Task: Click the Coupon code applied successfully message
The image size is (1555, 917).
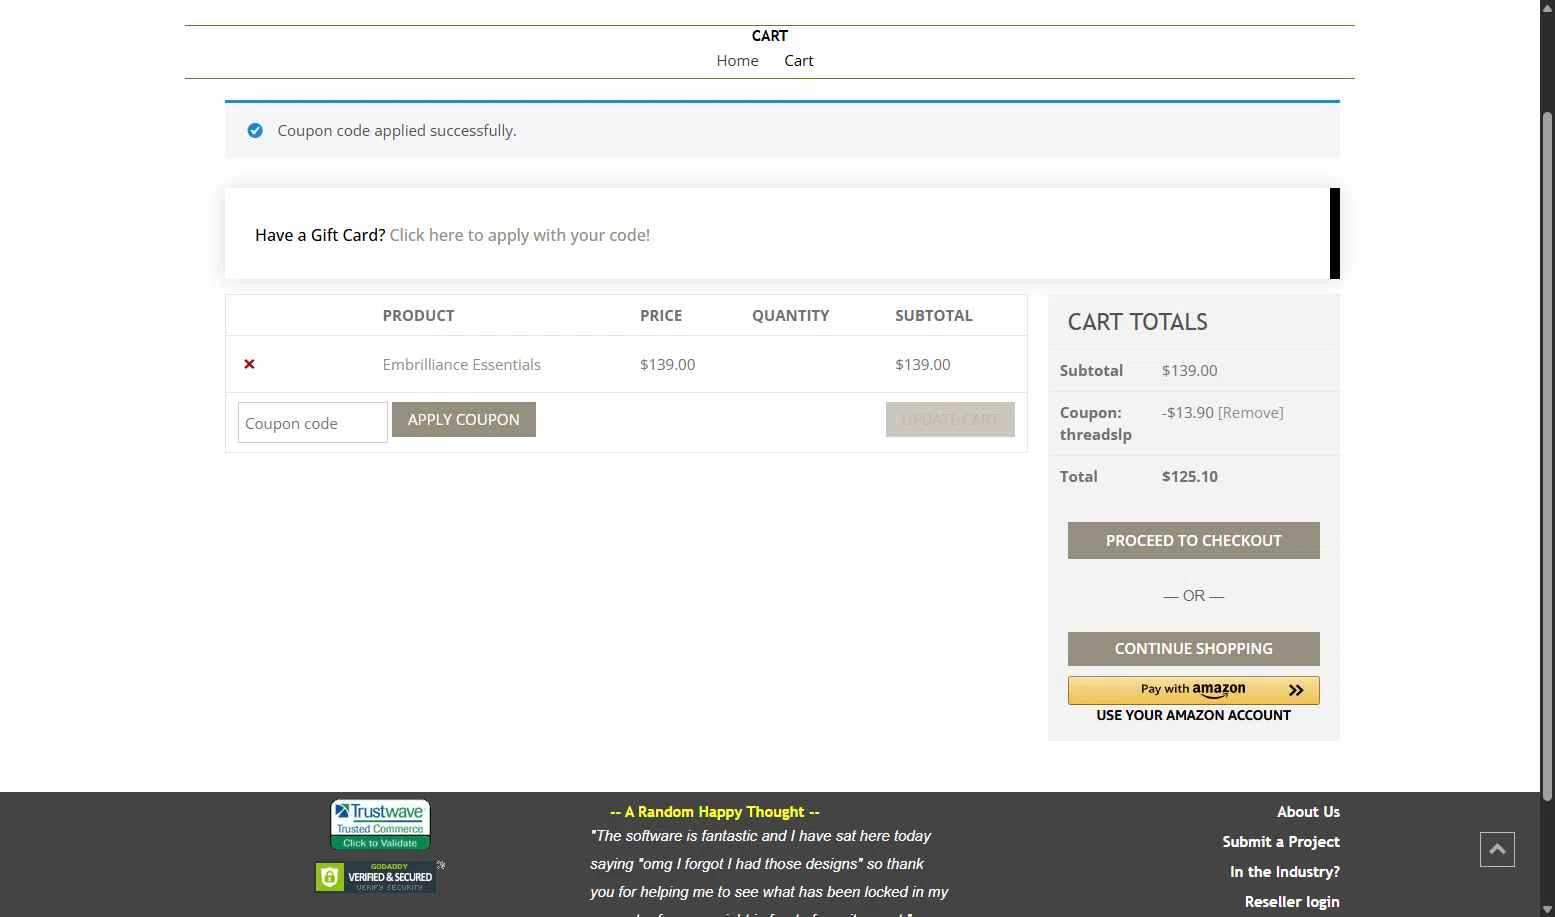Action: tap(397, 131)
